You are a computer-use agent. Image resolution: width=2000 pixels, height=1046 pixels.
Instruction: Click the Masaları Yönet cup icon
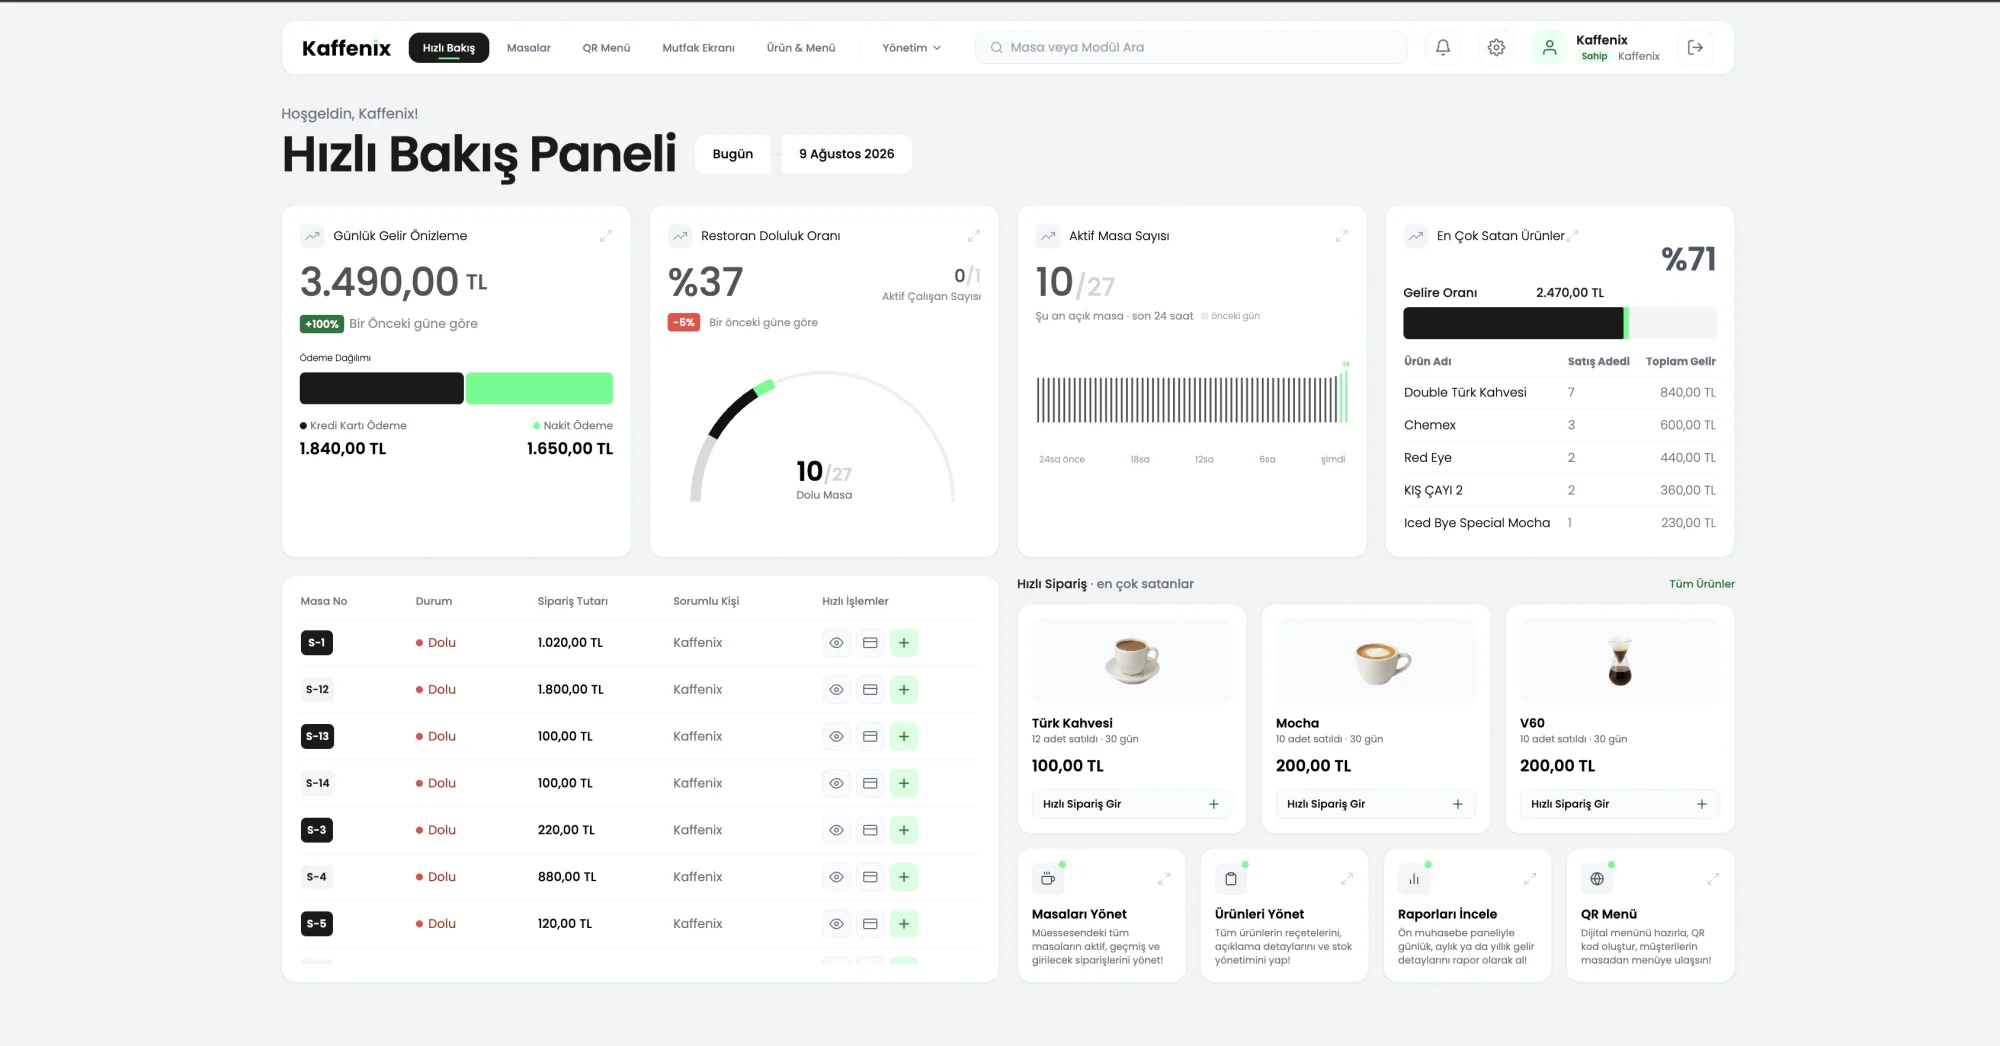(1048, 879)
